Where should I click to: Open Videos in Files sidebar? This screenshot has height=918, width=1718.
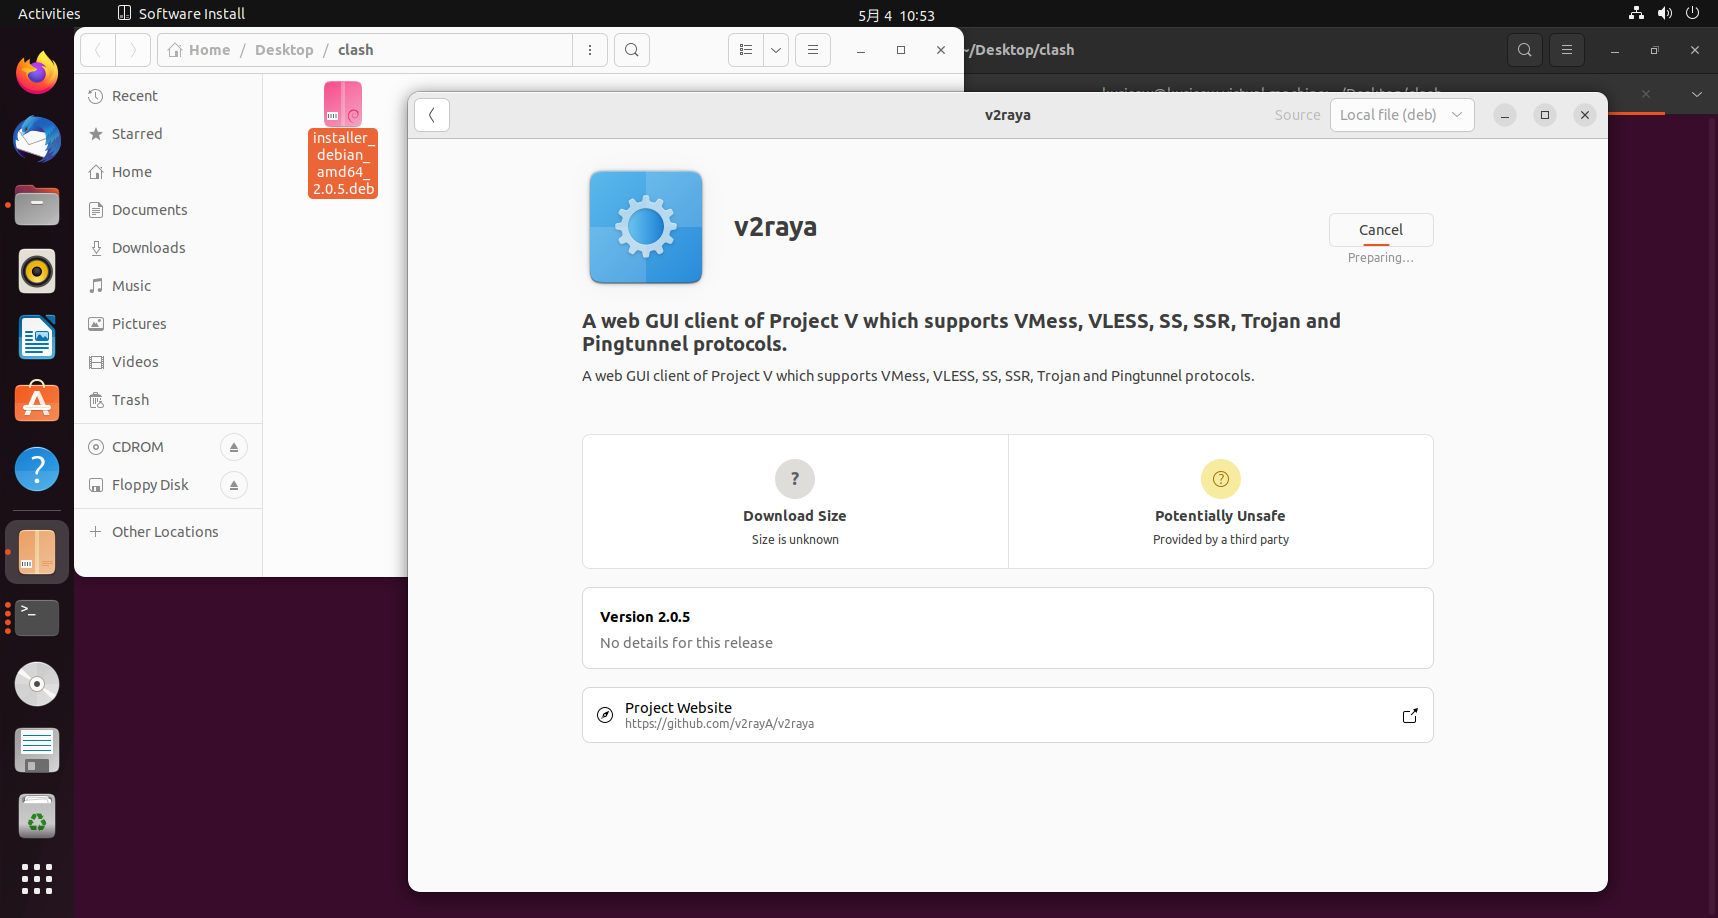168,362
